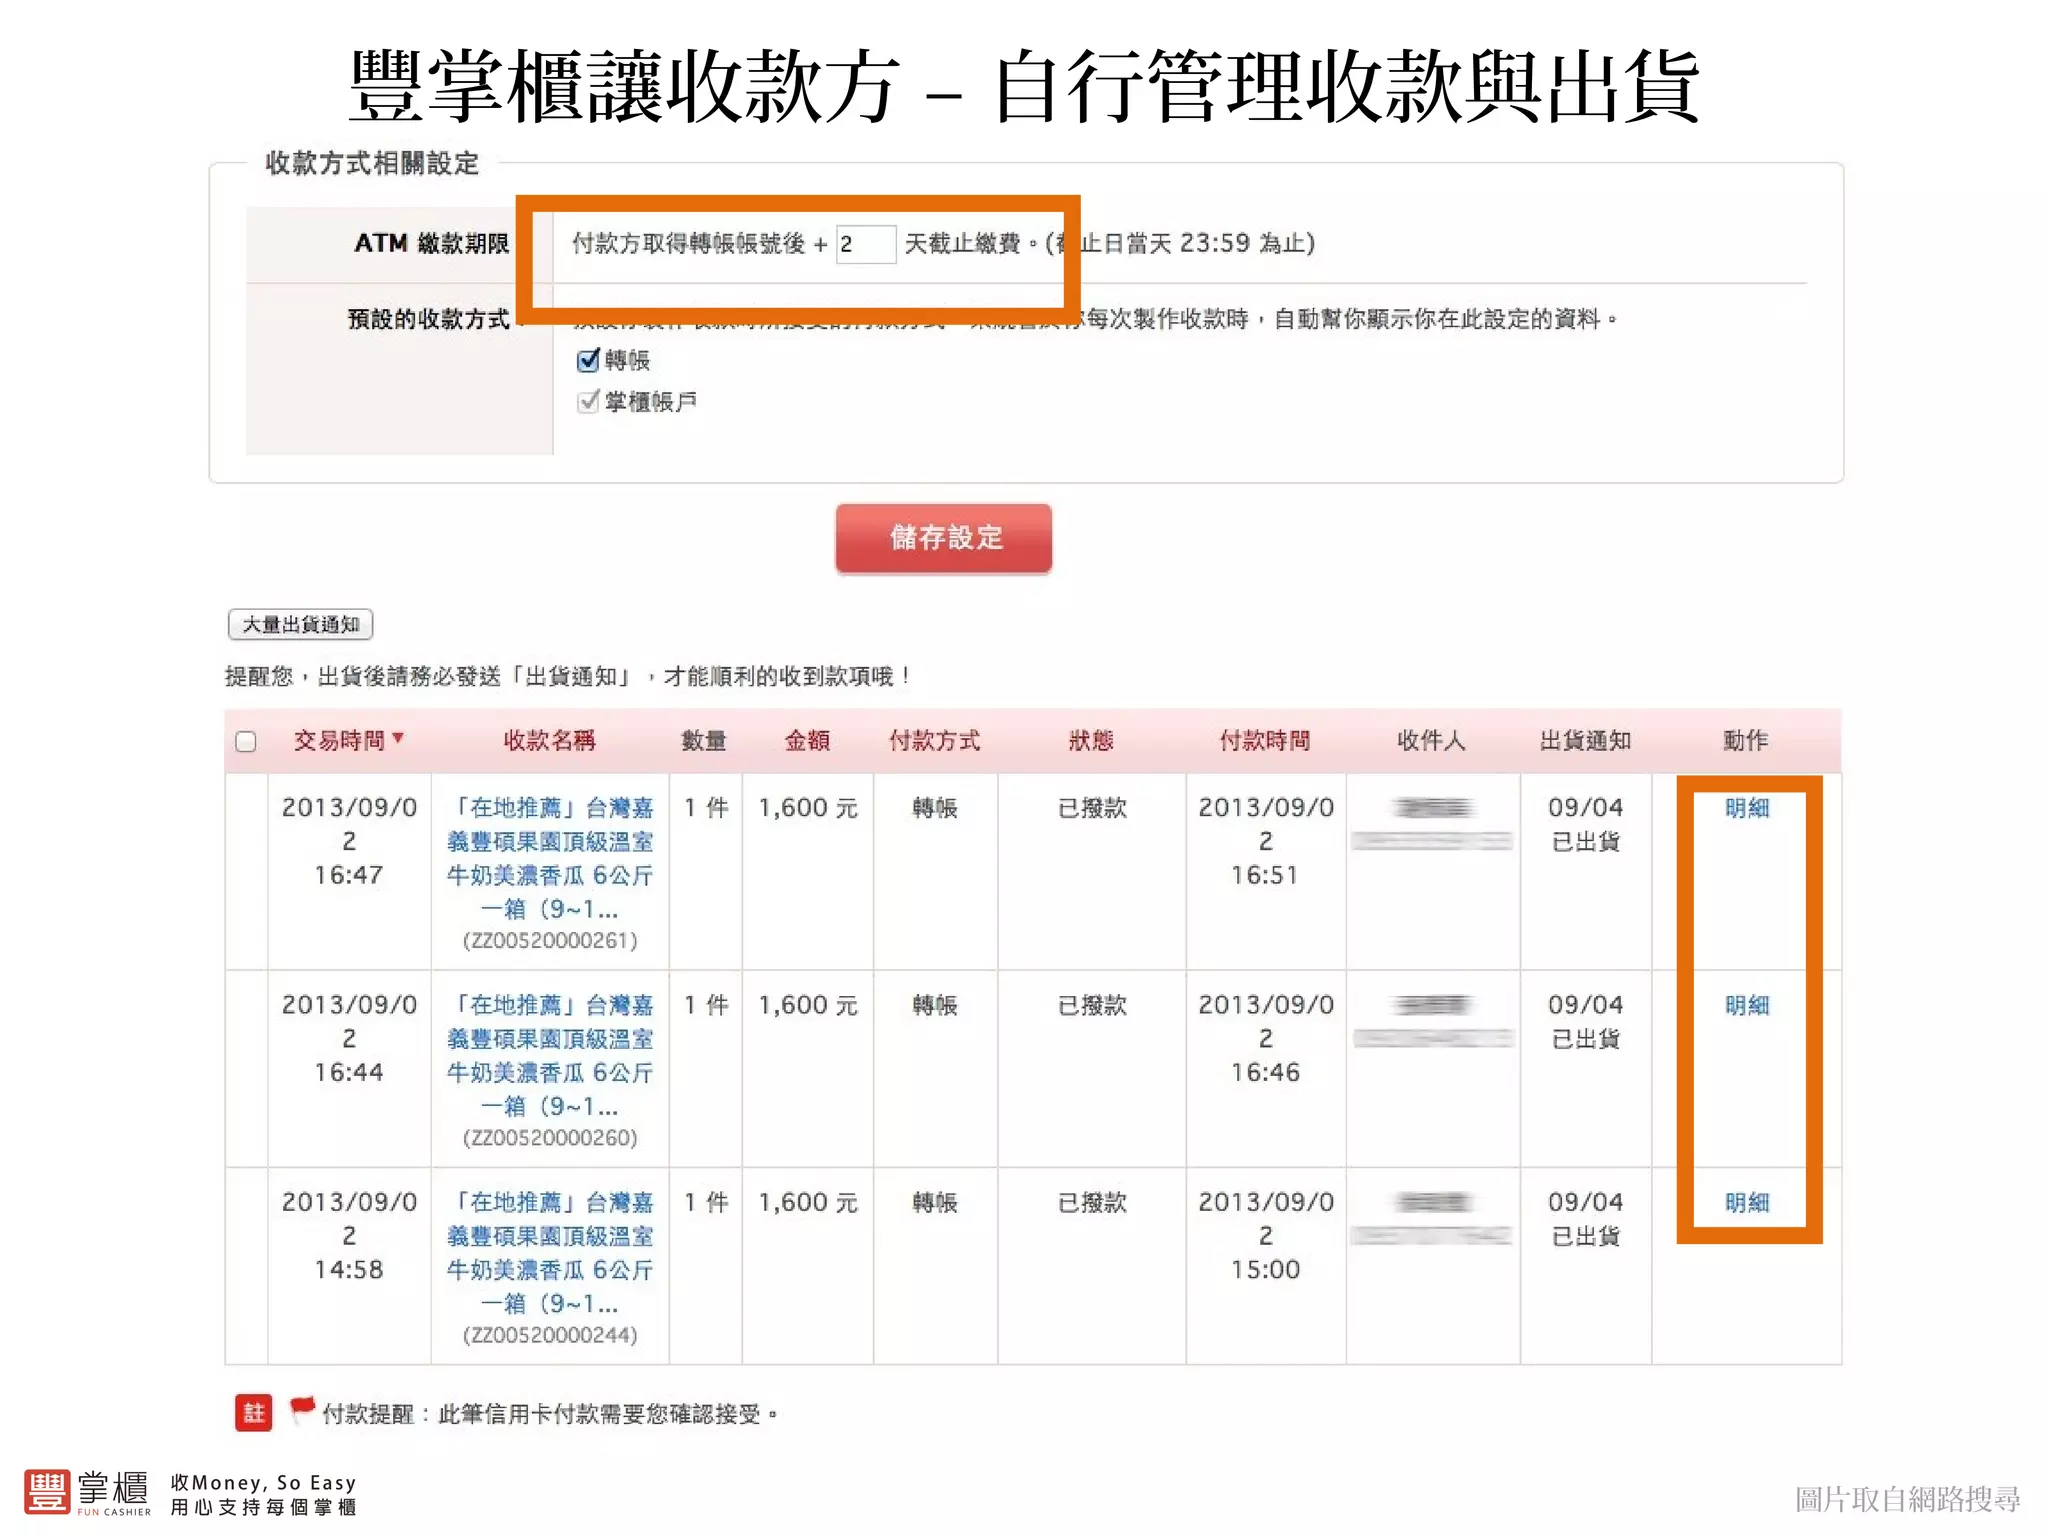Click the red 註 note icon
This screenshot has width=2048, height=1536.
(x=253, y=1413)
